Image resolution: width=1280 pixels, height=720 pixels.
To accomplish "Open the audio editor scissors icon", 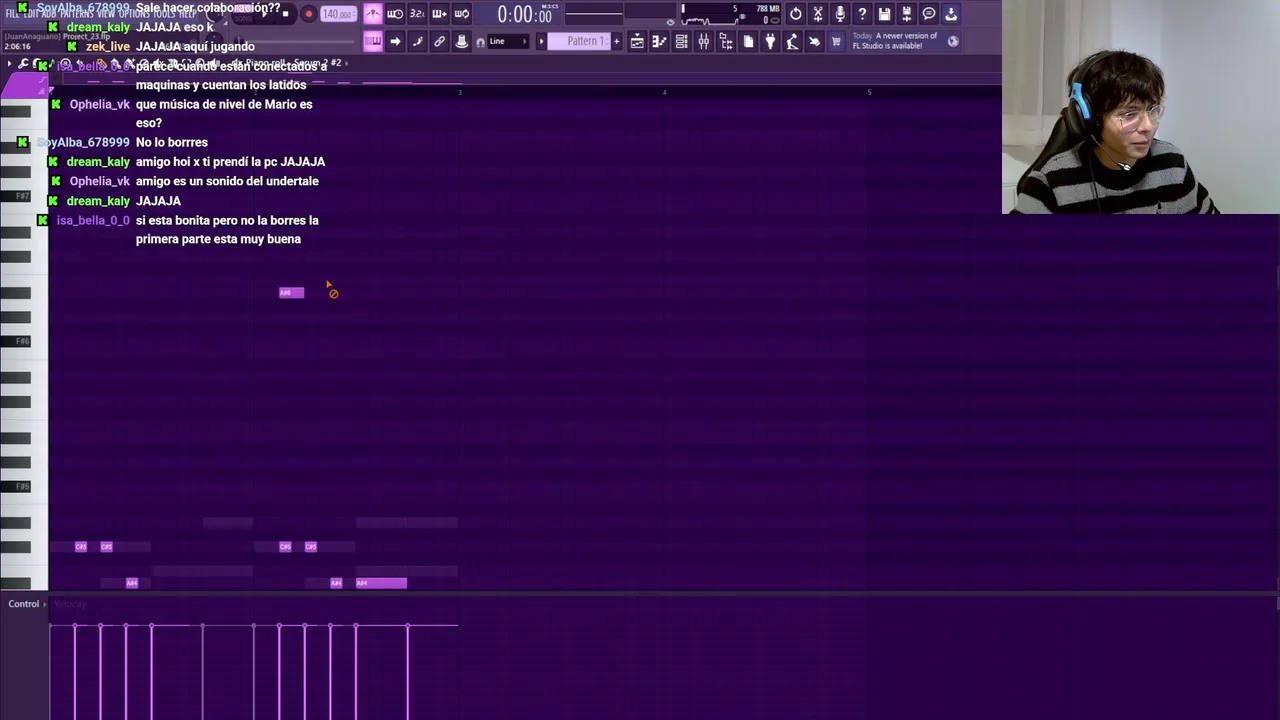I will 817,14.
